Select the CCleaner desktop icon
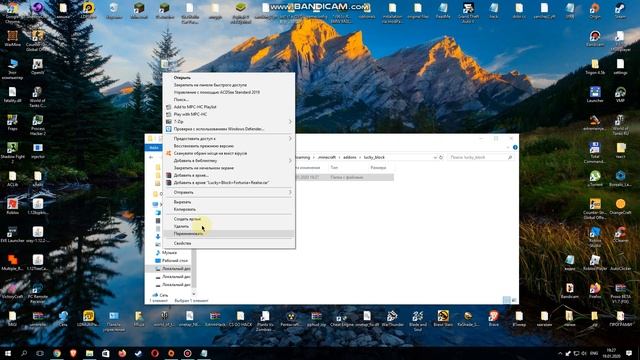The height and width of the screenshot is (360, 640). point(620,235)
